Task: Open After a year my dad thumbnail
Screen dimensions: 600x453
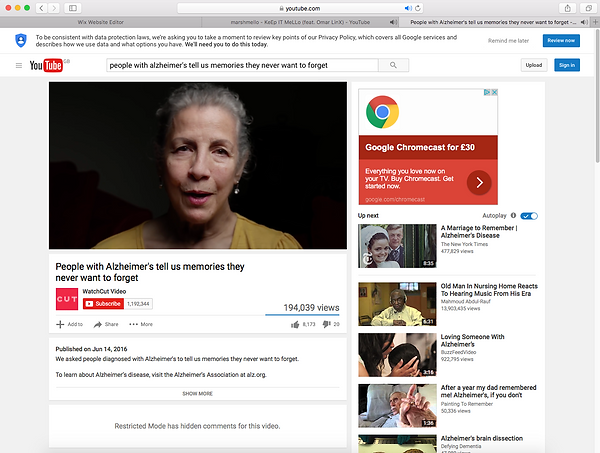Action: point(397,406)
